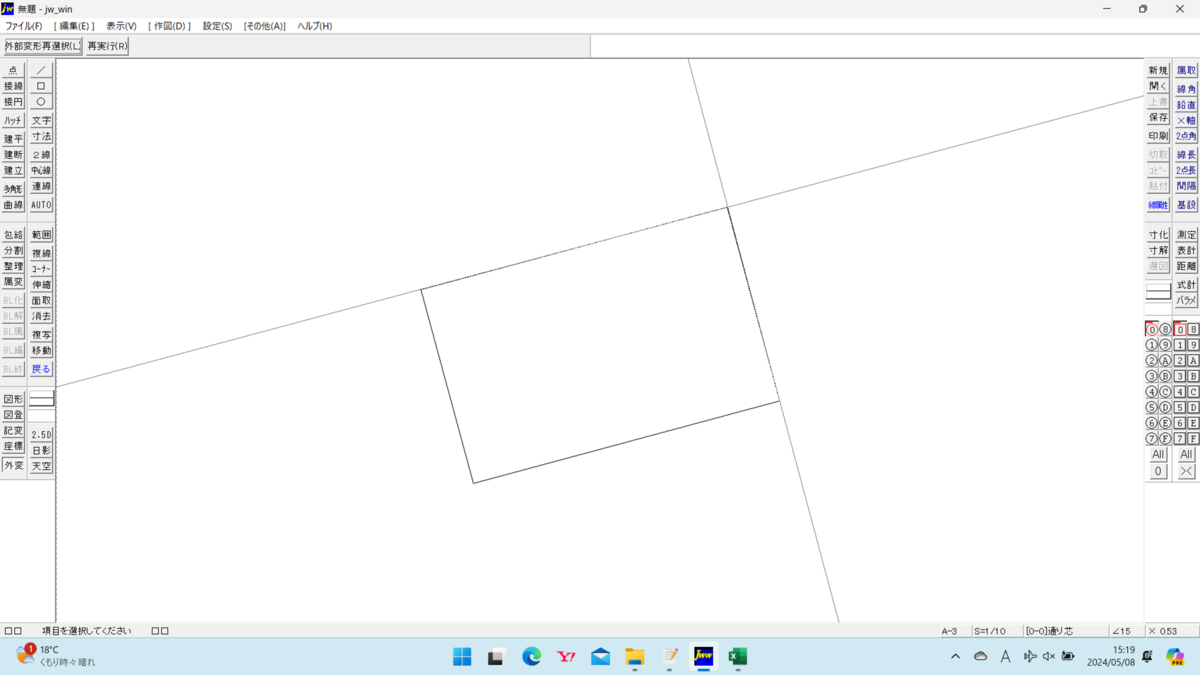Screen dimensions: 1200x675
Task: Activate the 測定 (measure) command
Action: [1185, 234]
